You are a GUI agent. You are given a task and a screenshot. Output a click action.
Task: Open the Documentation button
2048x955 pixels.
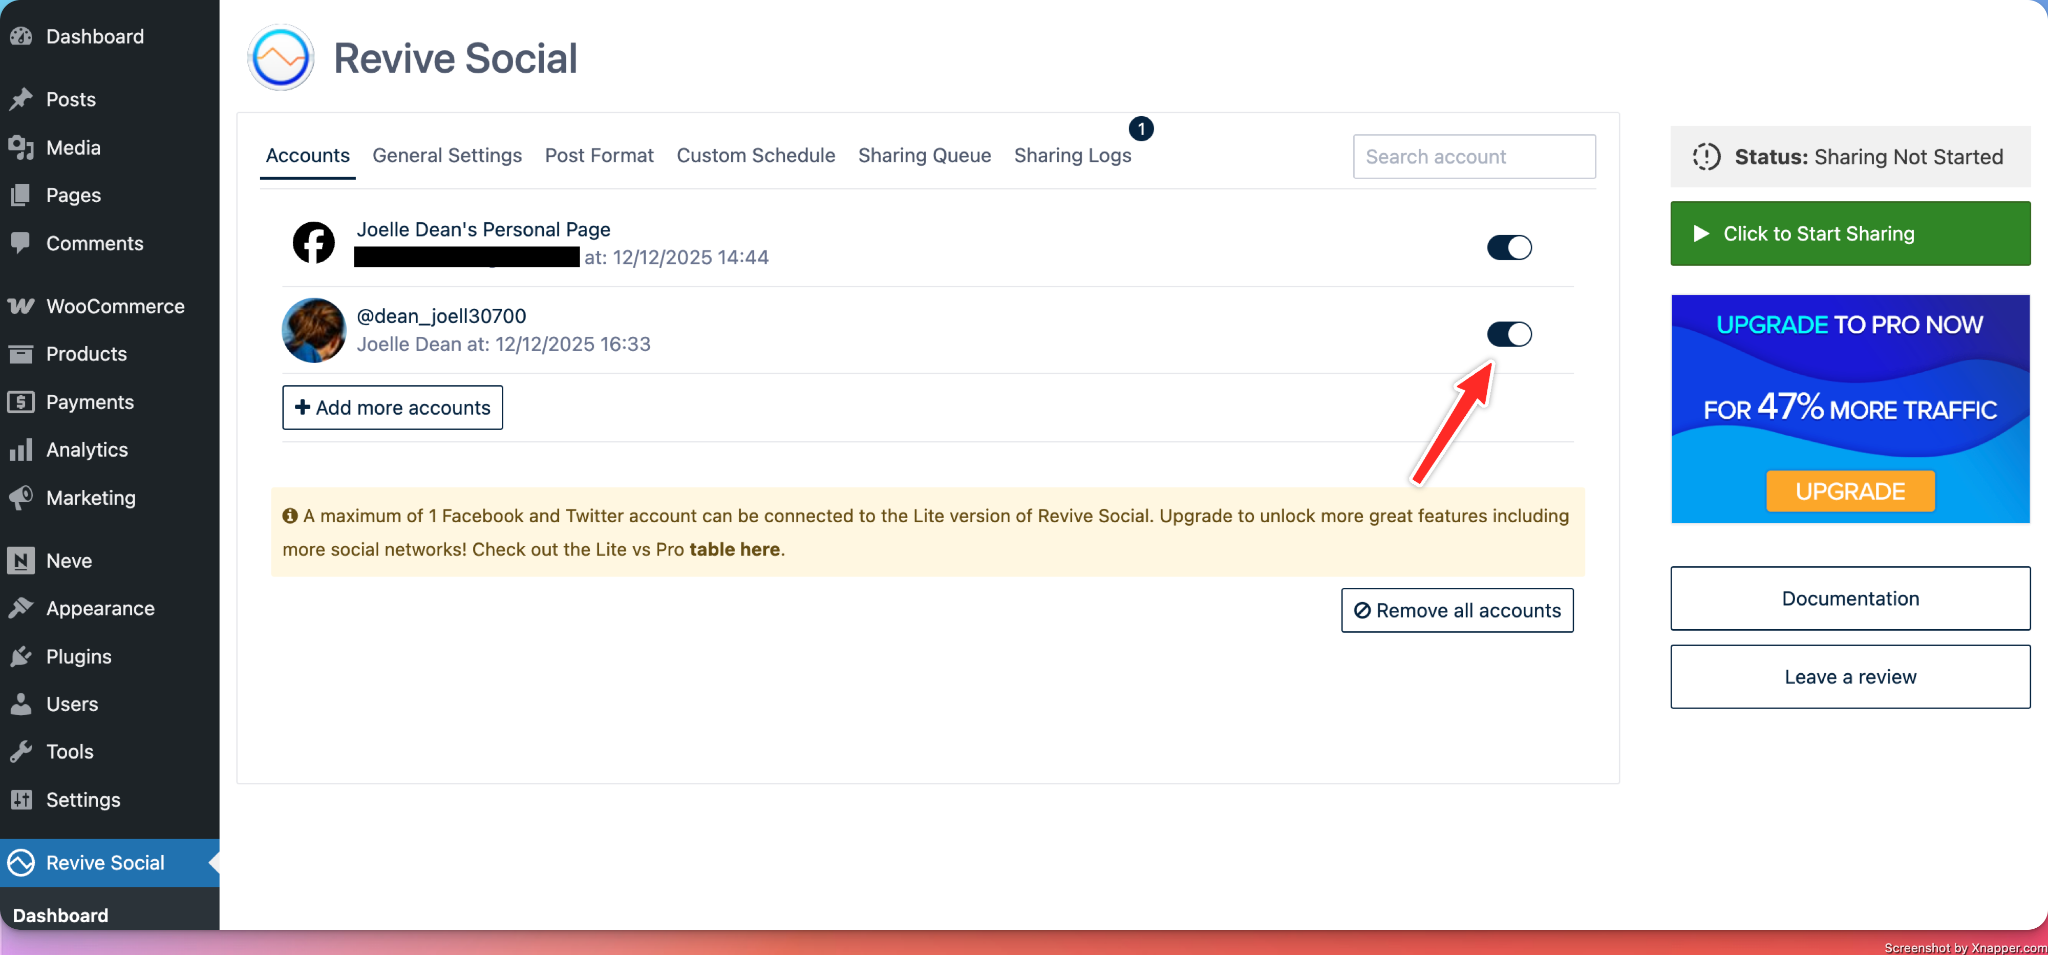1850,599
